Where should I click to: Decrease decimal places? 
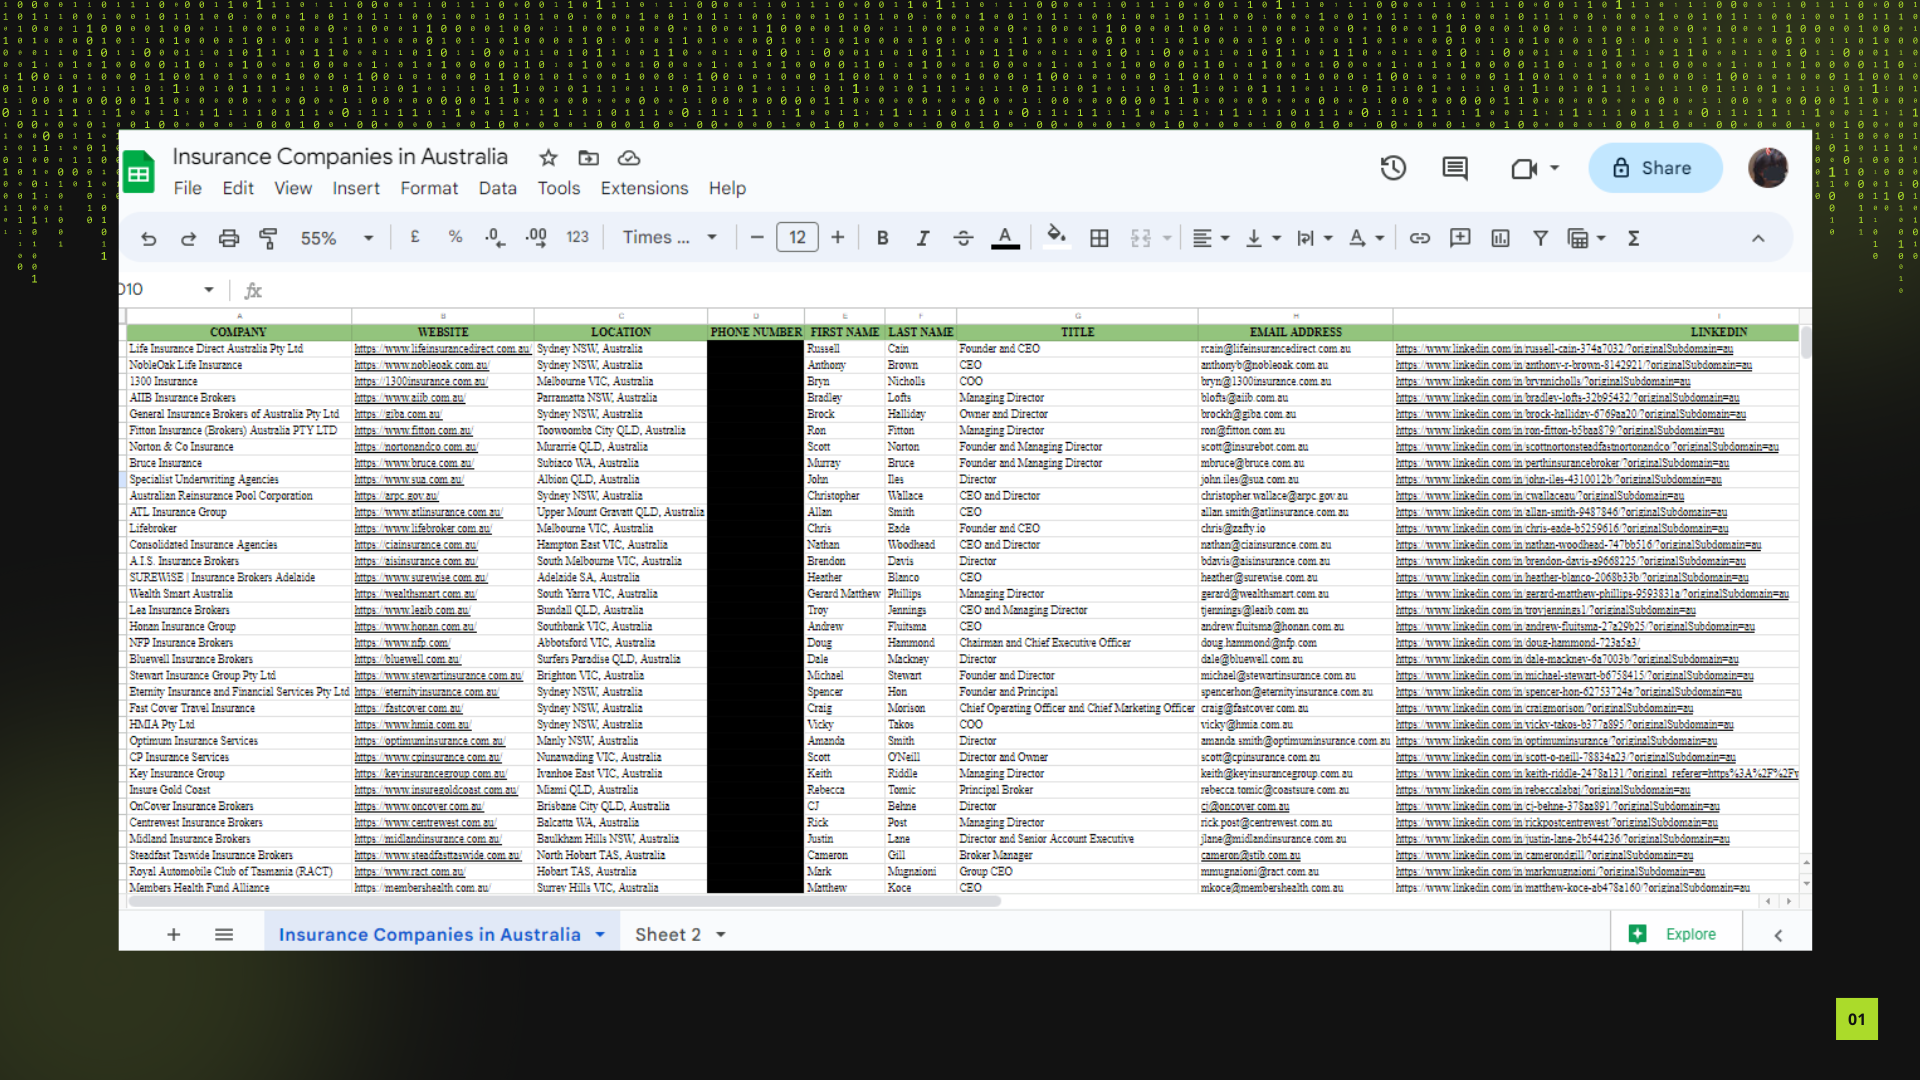pos(495,238)
